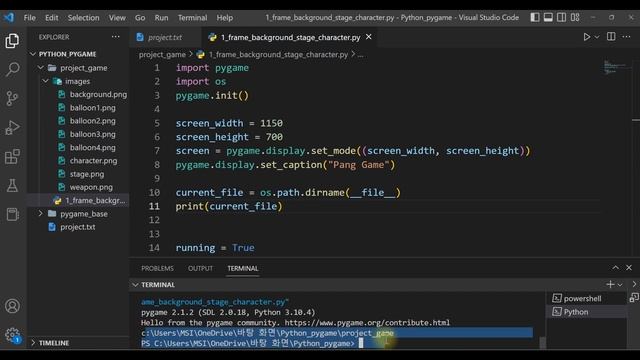
Task: Open the View menu
Action: [x=117, y=18]
